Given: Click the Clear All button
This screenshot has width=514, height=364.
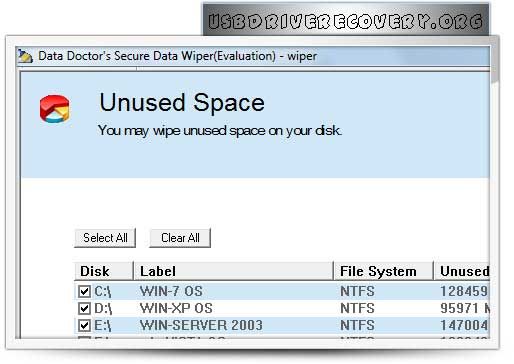Looking at the screenshot, I should click(180, 238).
